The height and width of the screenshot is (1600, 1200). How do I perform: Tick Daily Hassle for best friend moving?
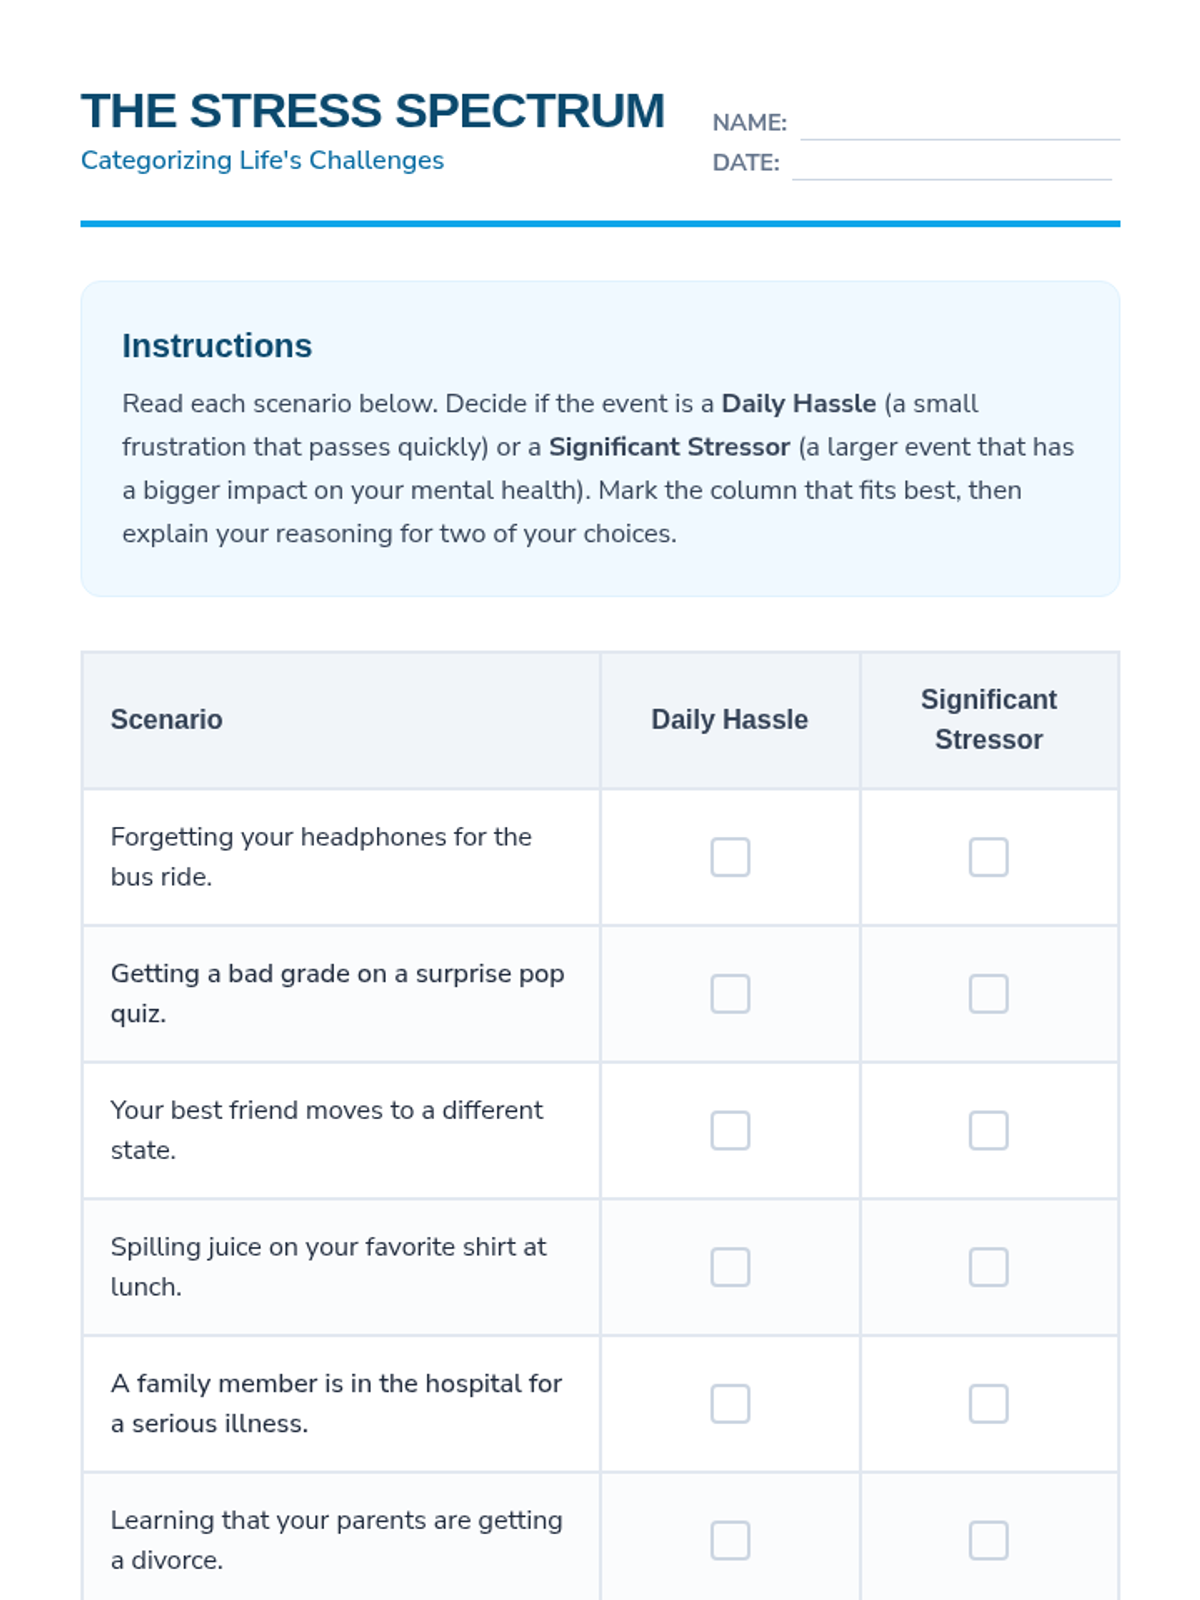730,1131
